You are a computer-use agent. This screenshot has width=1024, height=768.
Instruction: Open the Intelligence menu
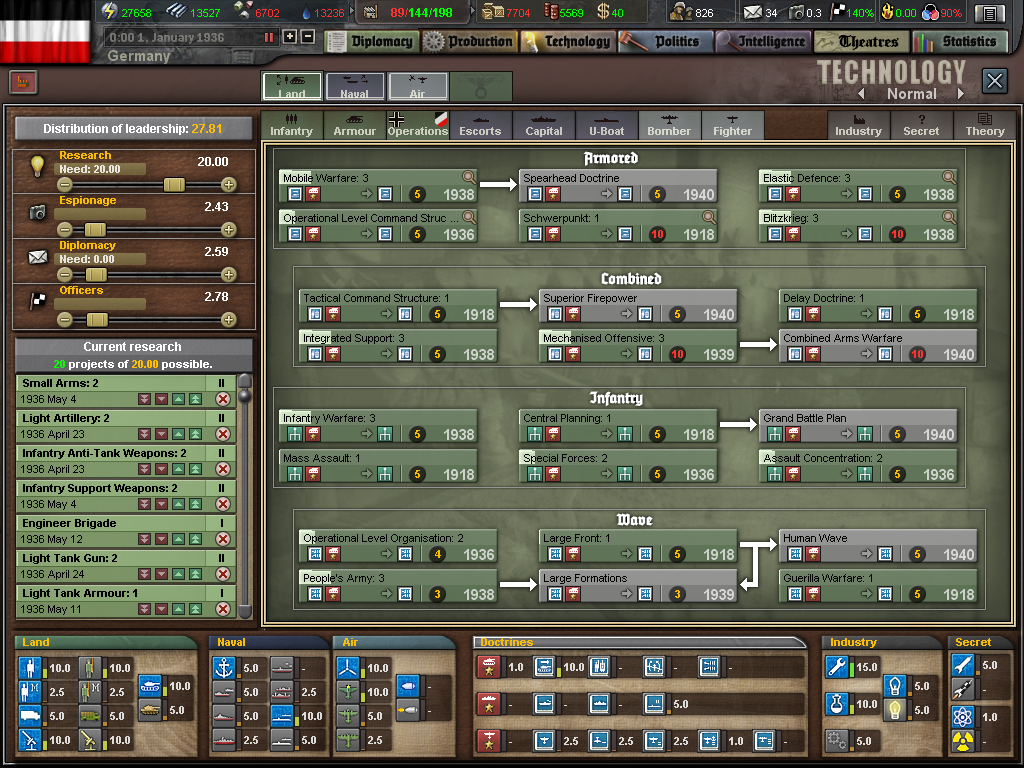pos(763,42)
